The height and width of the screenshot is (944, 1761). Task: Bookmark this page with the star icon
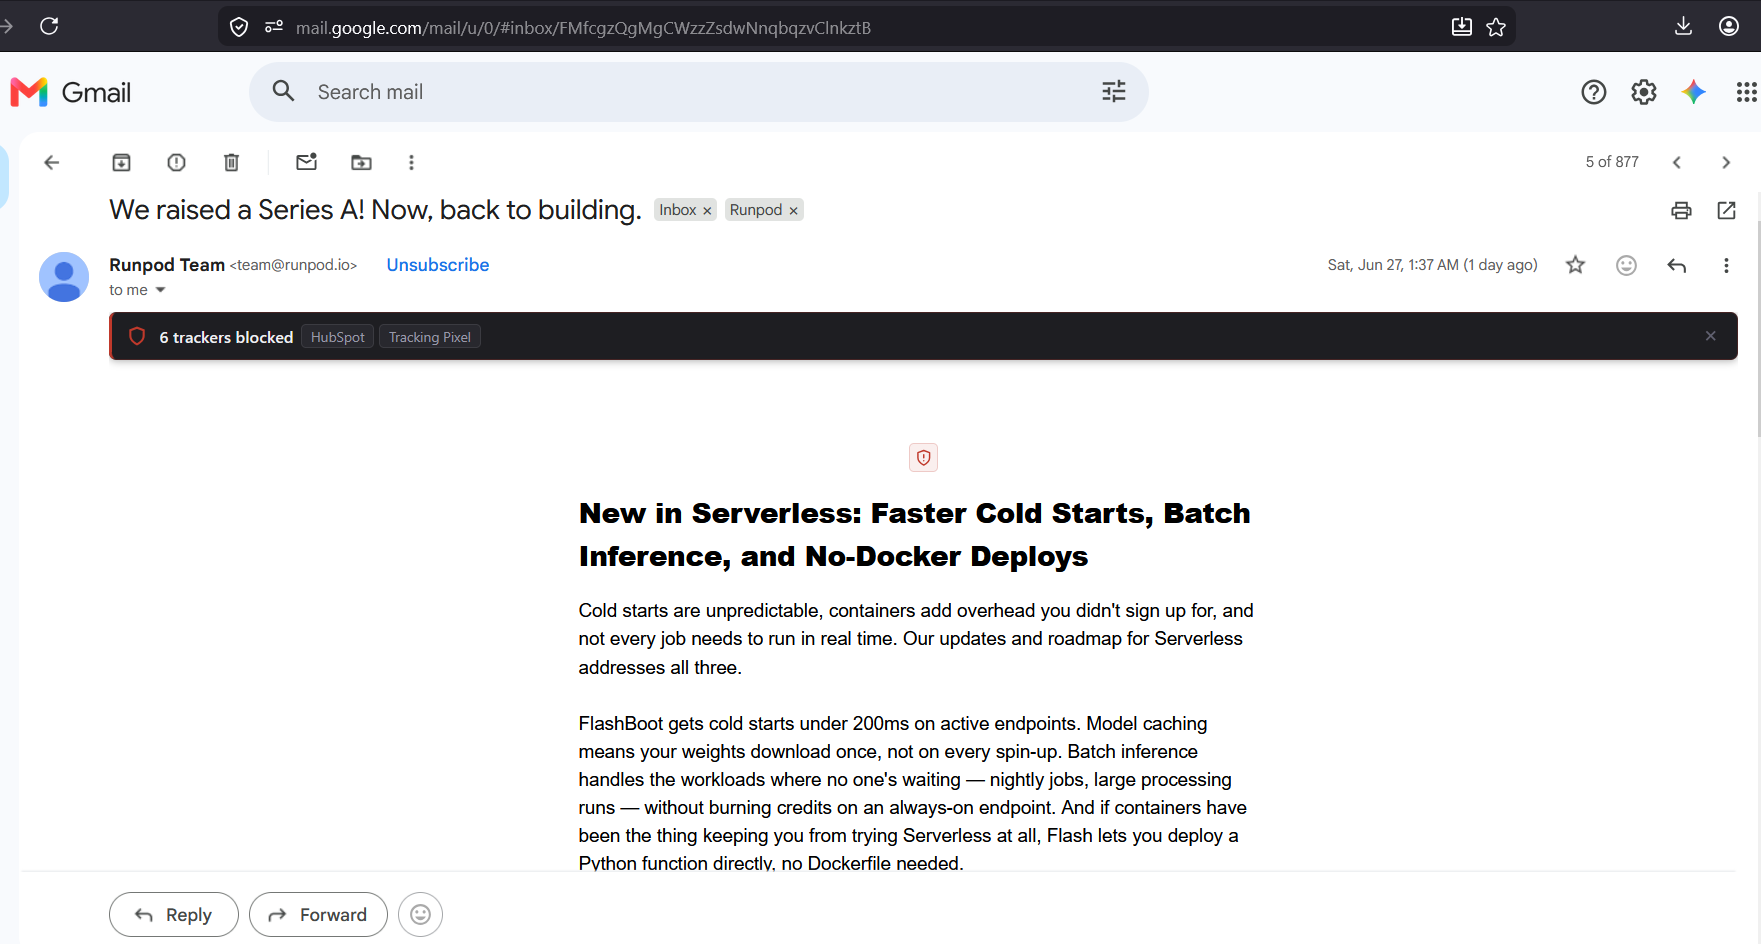1496,27
